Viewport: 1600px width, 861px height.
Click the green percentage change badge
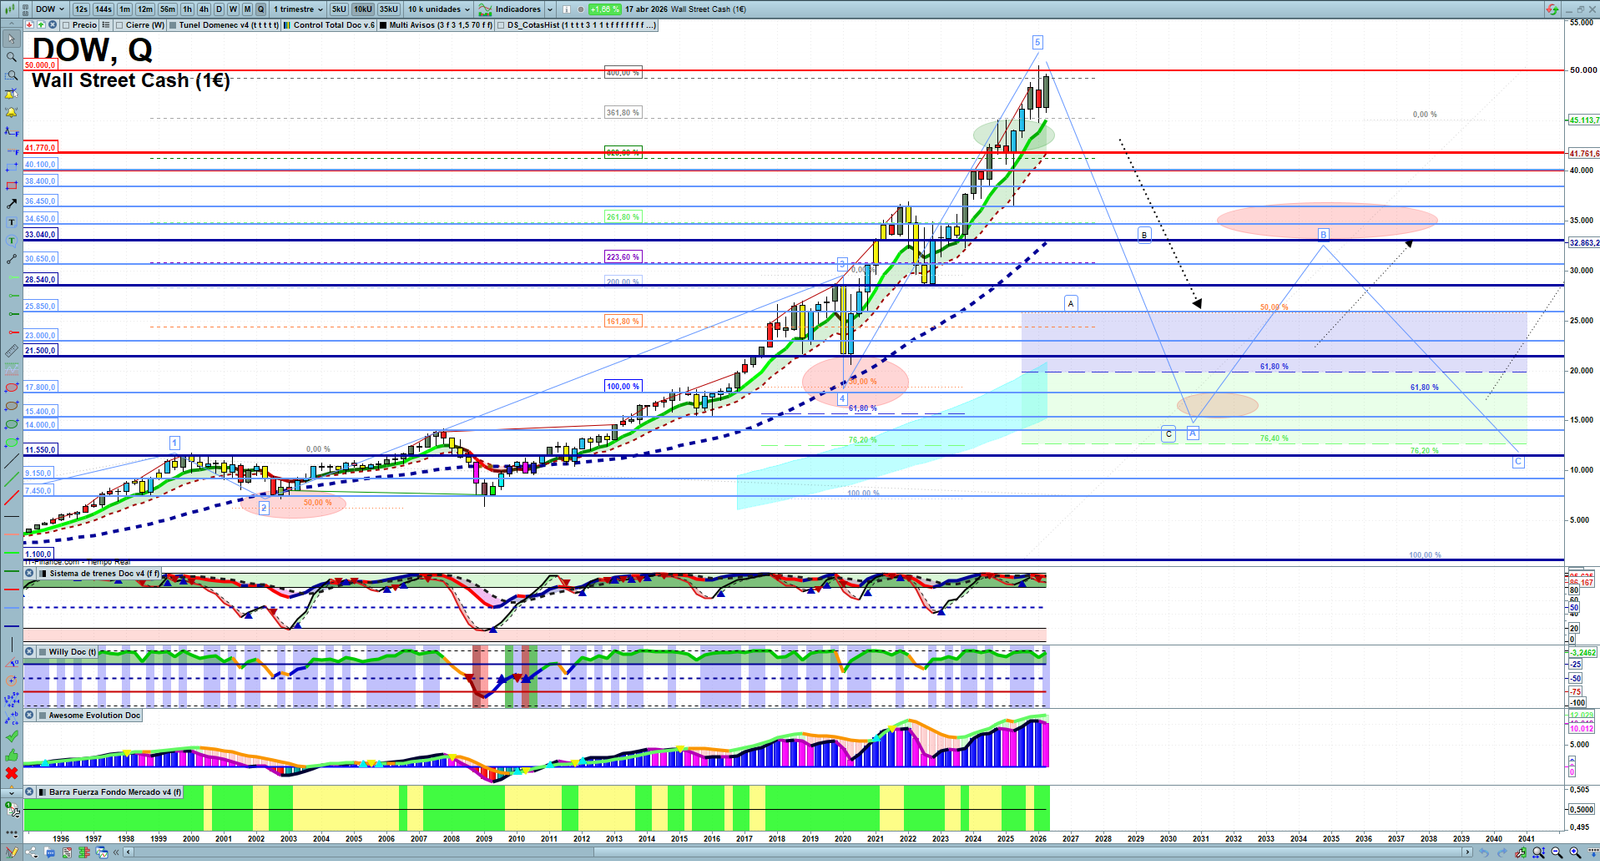click(605, 9)
